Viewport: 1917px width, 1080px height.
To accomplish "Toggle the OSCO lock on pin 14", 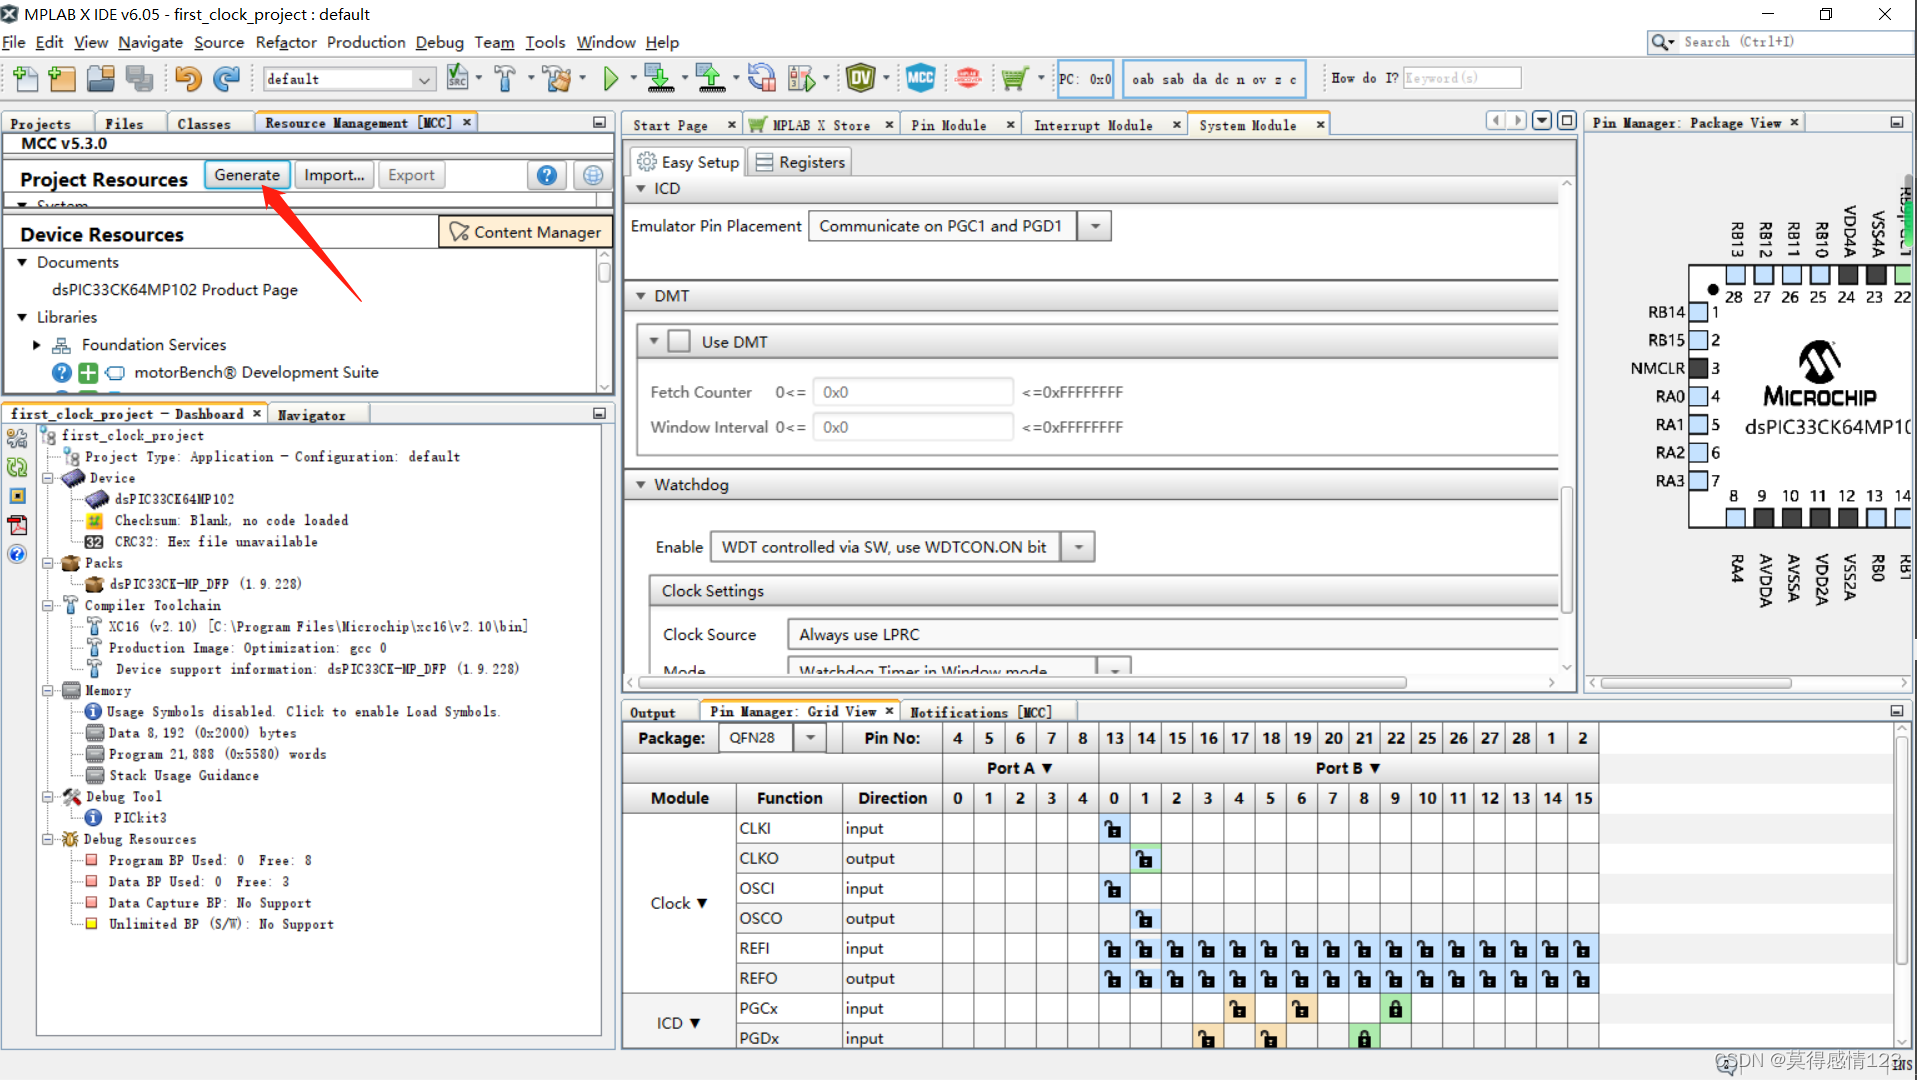I will [x=1145, y=919].
